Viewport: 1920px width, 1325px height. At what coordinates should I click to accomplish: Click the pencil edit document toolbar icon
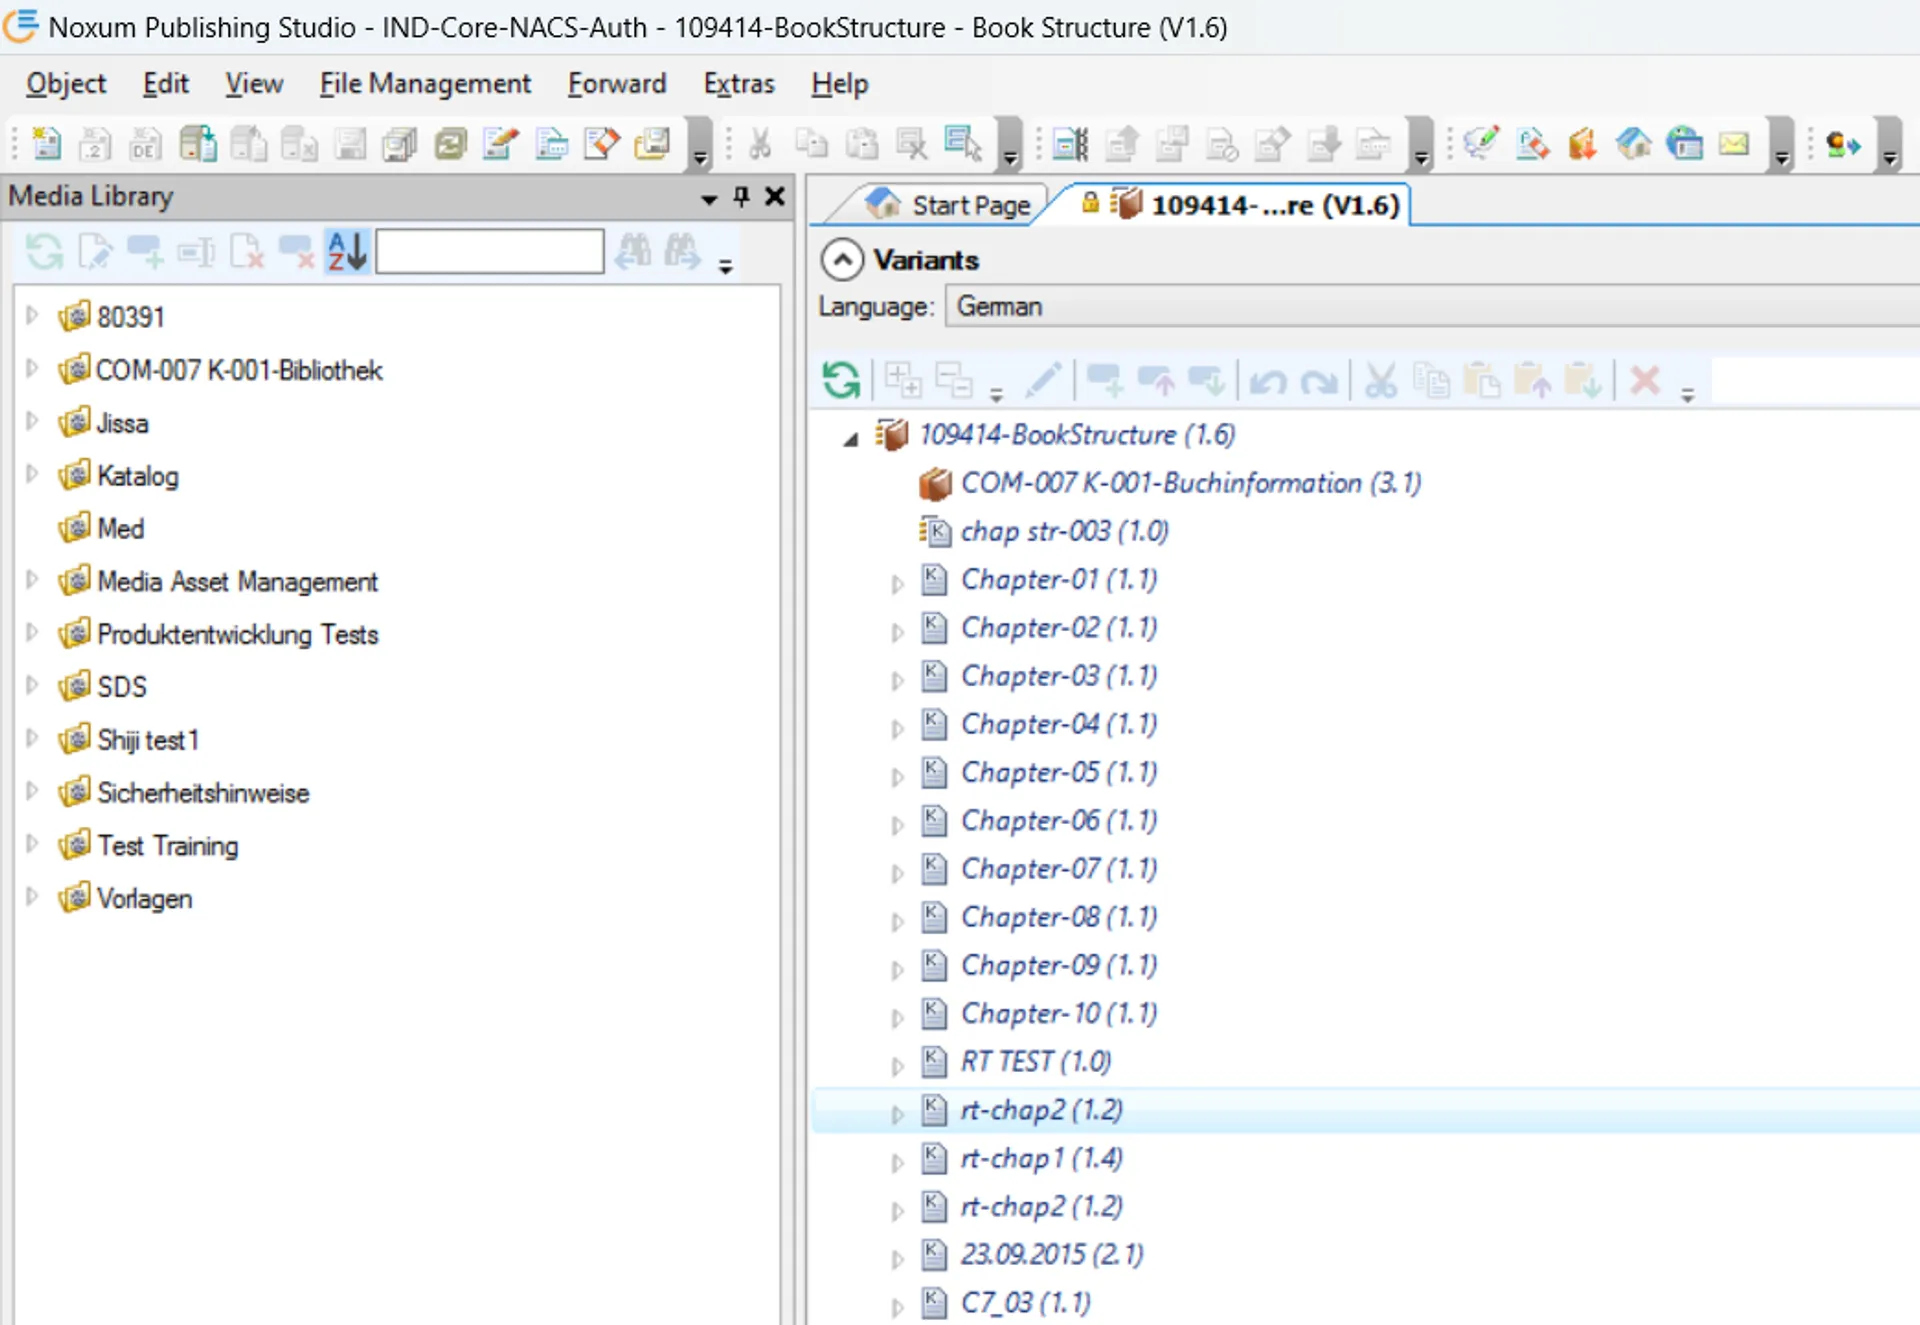tap(501, 144)
